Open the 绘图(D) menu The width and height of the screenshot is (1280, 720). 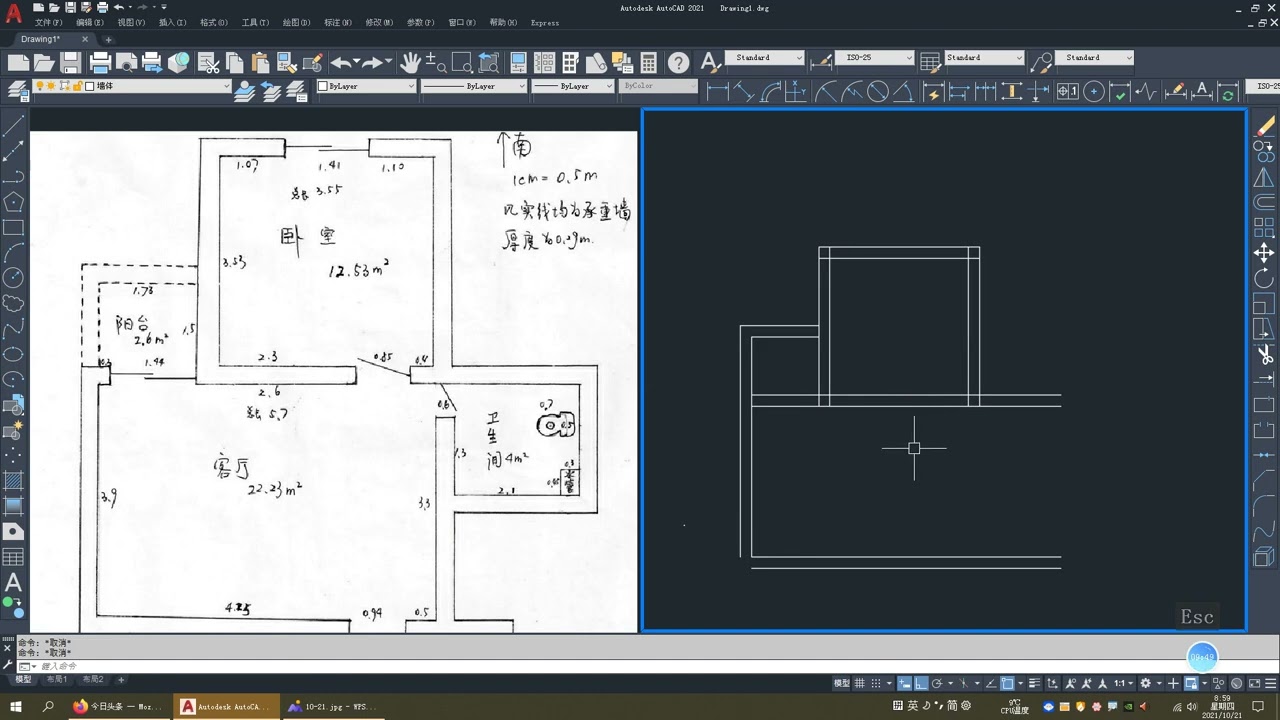(x=296, y=22)
